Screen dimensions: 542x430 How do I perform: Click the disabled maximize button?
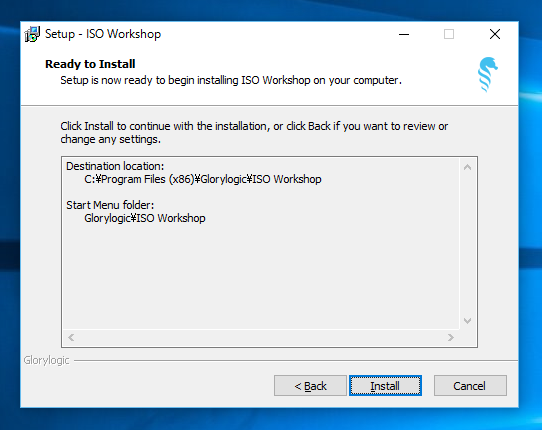pos(449,34)
